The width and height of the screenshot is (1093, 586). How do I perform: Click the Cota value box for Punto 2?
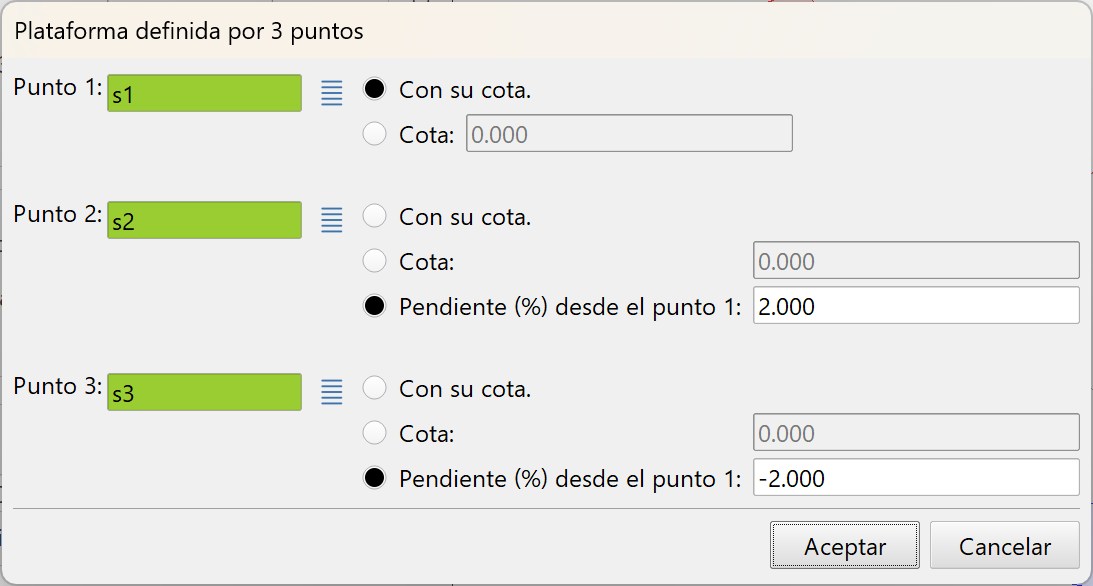pyautogui.click(x=914, y=260)
